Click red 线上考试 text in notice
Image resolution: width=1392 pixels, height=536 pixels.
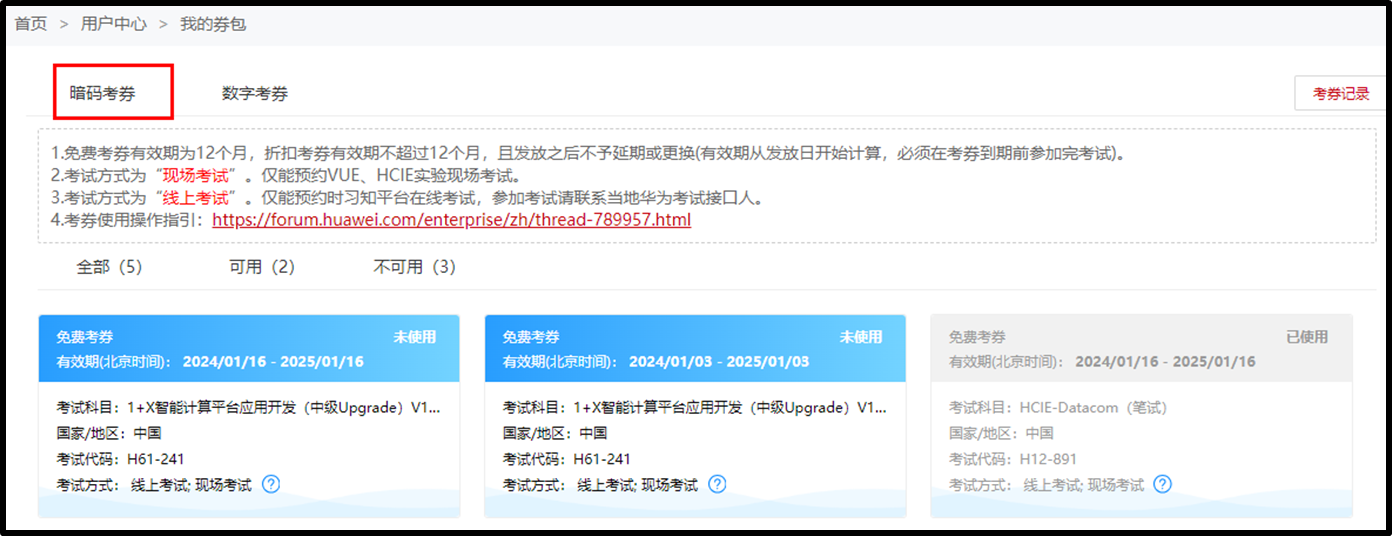(x=196, y=198)
